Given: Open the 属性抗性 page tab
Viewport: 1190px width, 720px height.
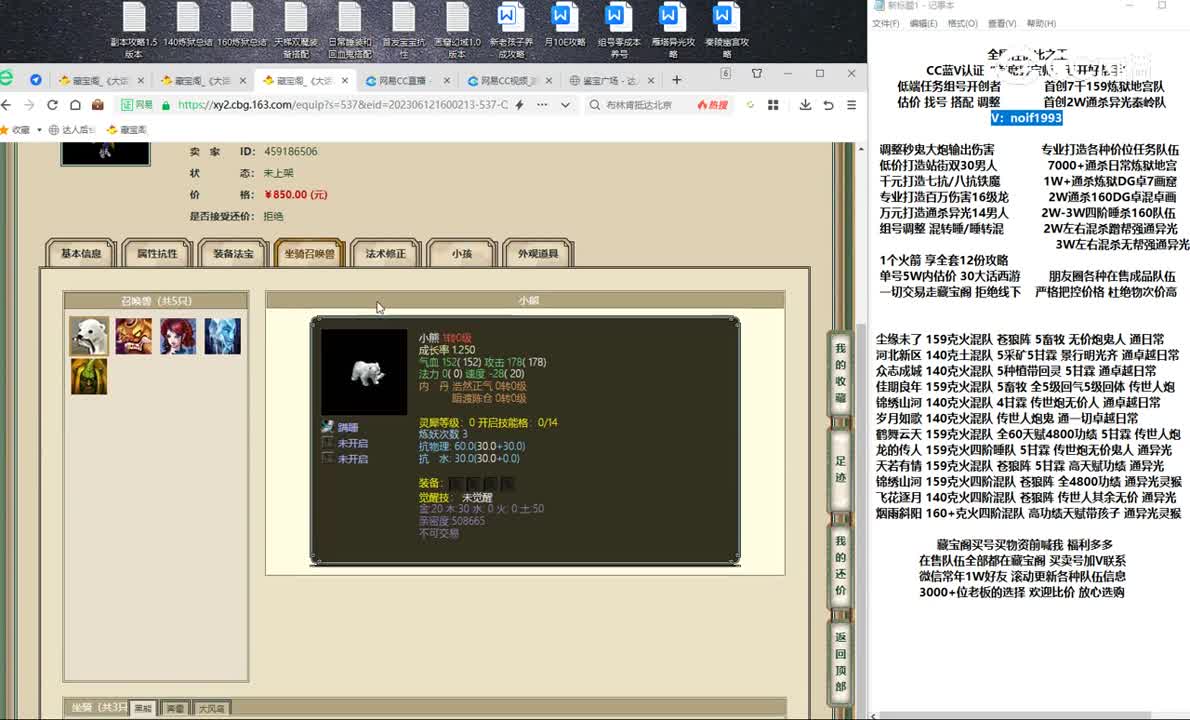Looking at the screenshot, I should (x=157, y=253).
